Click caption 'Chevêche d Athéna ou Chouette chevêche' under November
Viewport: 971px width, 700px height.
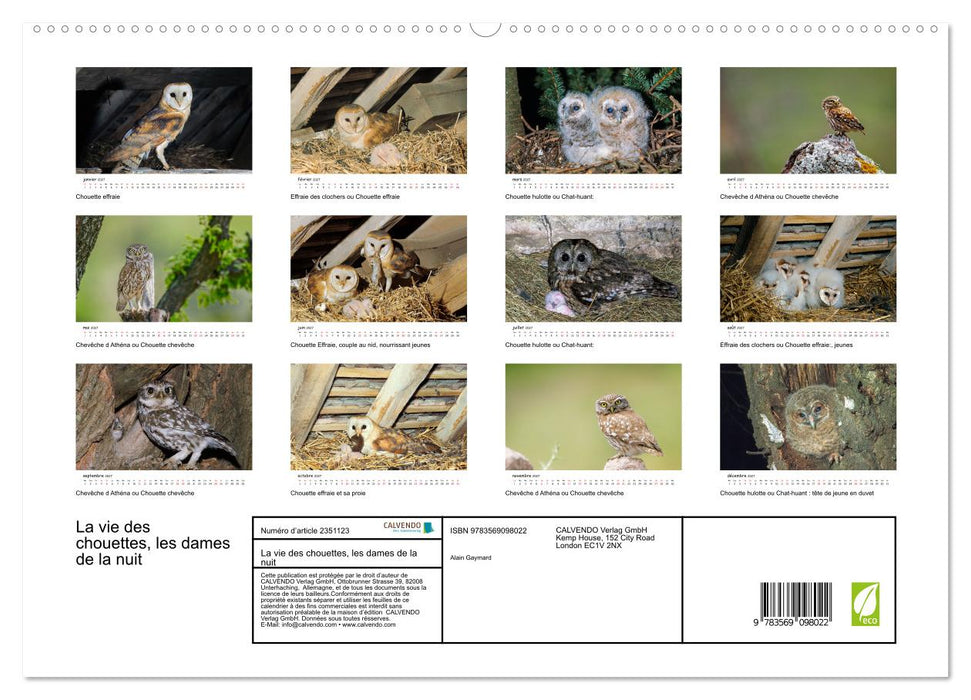pyautogui.click(x=564, y=493)
